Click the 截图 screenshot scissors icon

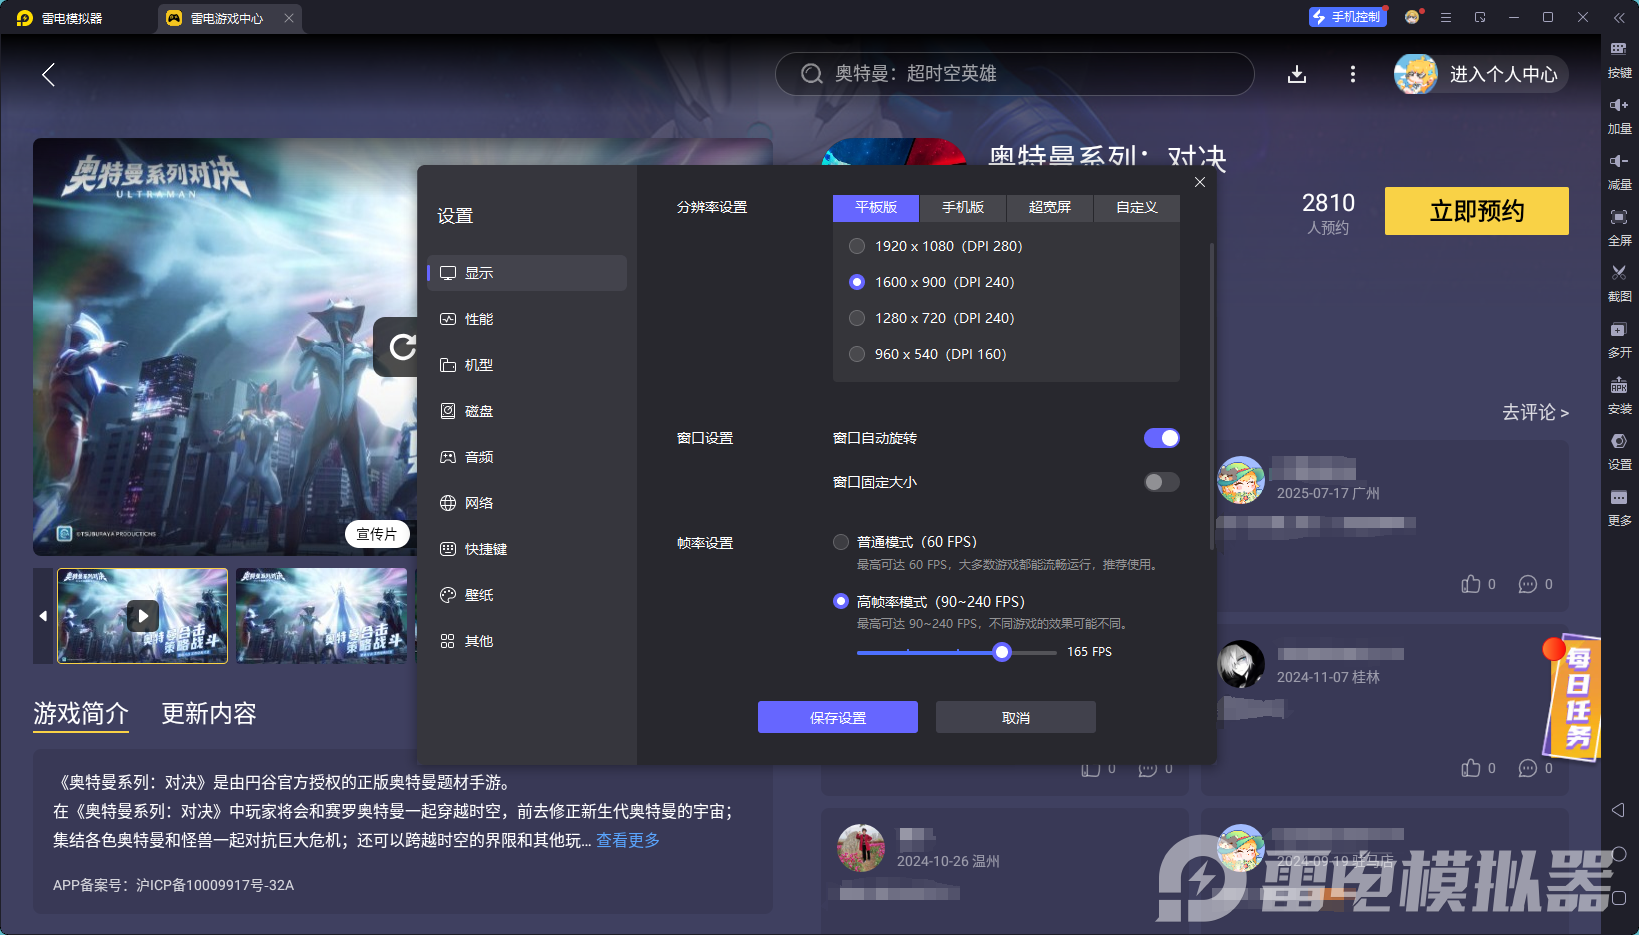tap(1619, 273)
